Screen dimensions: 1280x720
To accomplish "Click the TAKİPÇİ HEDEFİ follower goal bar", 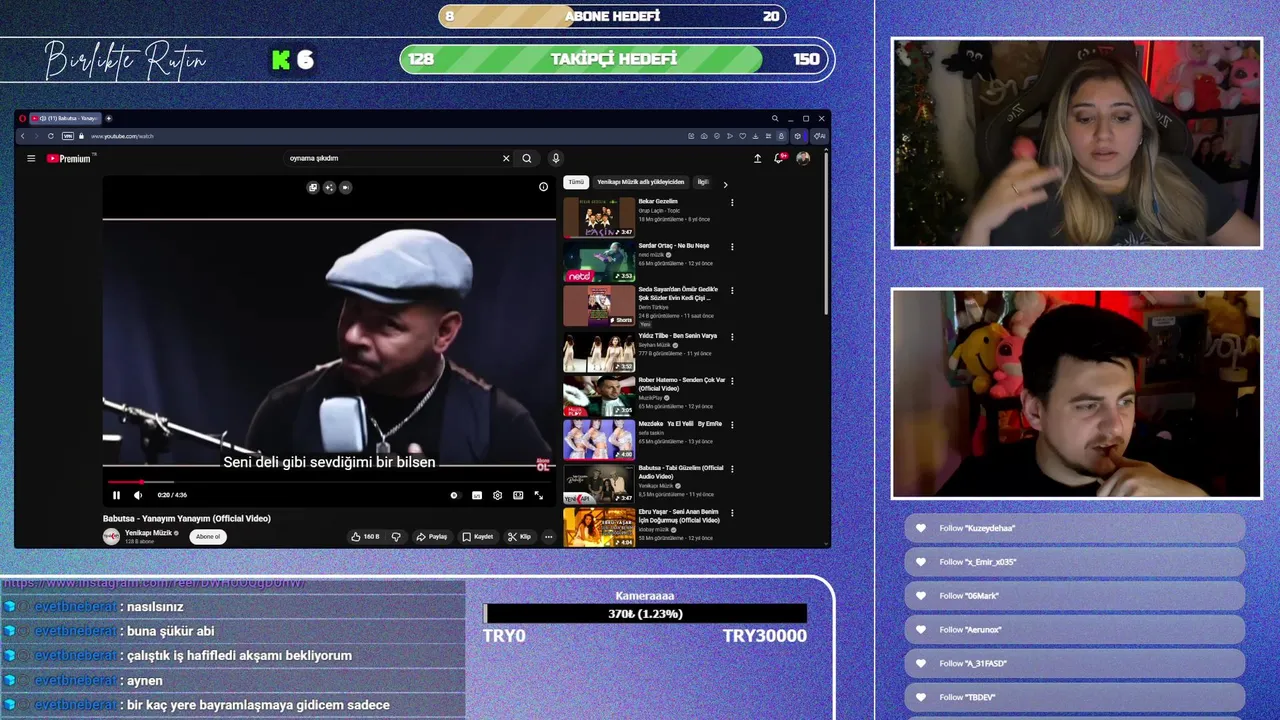I will 615,59.
